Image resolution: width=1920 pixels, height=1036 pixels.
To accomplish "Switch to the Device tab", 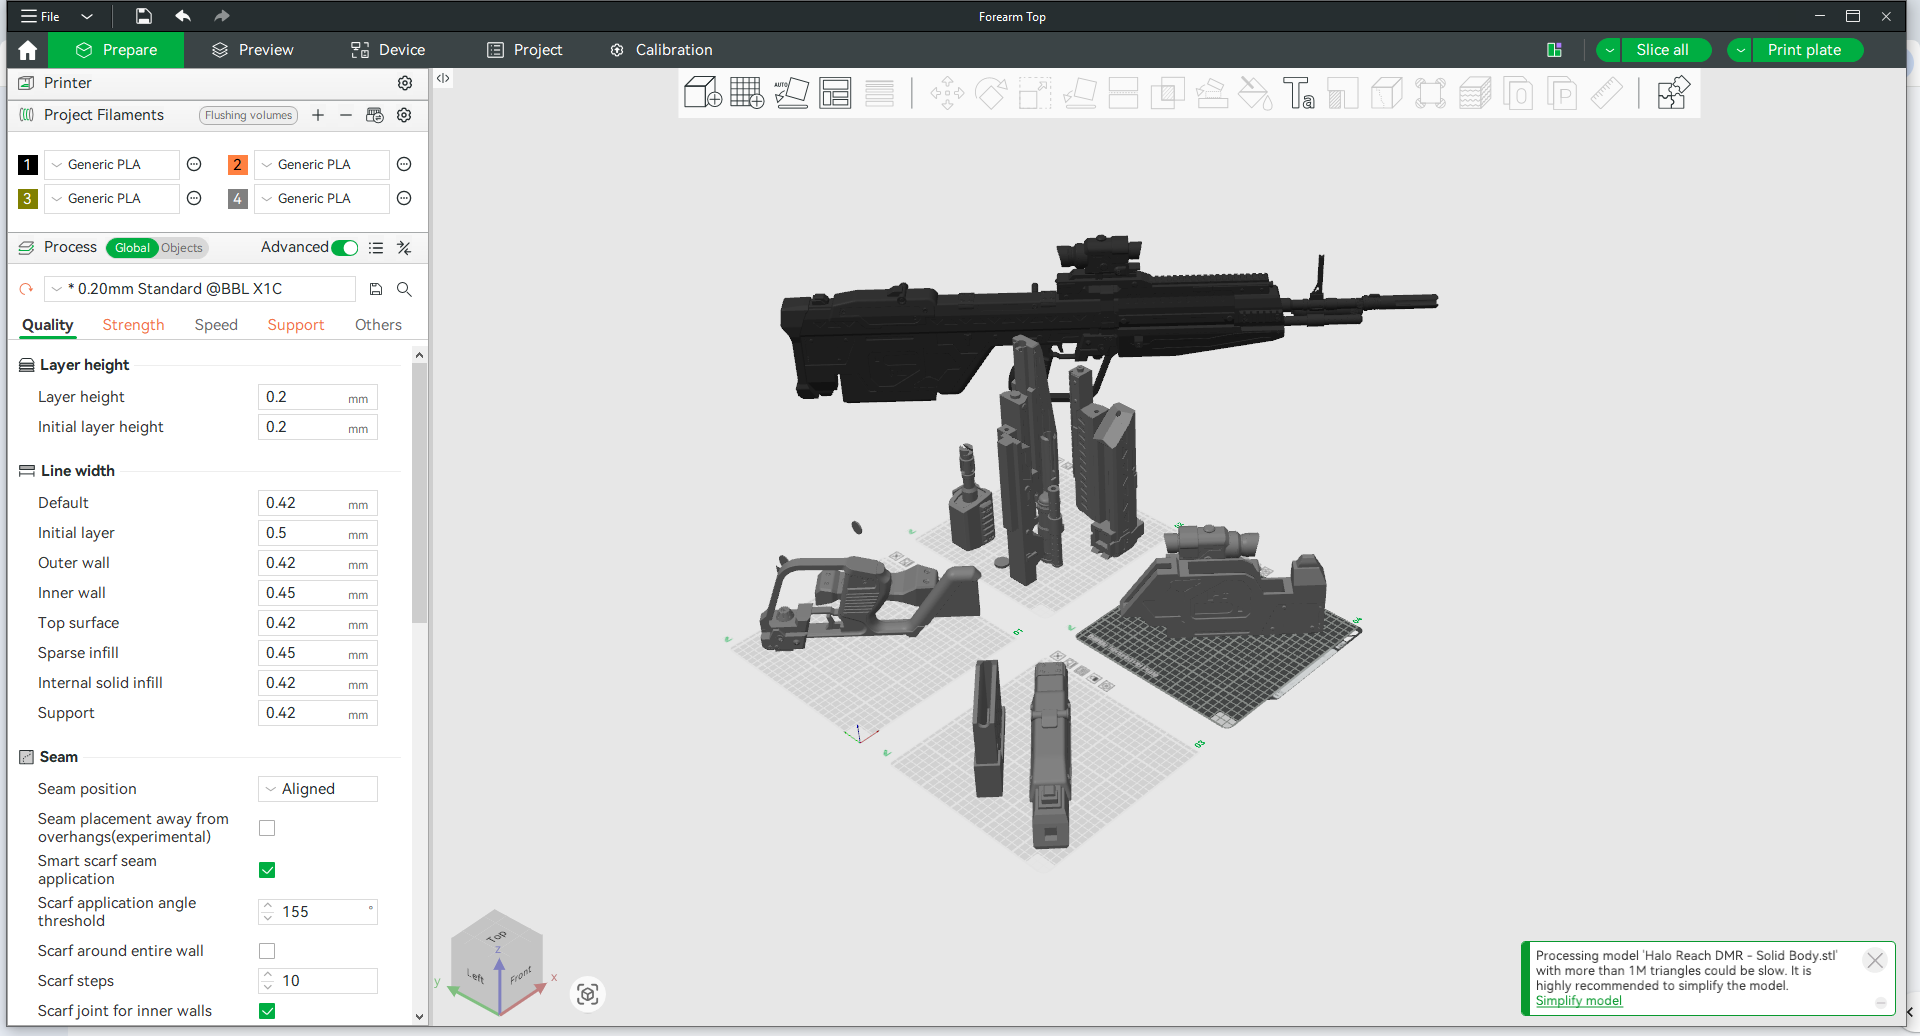I will tap(388, 50).
